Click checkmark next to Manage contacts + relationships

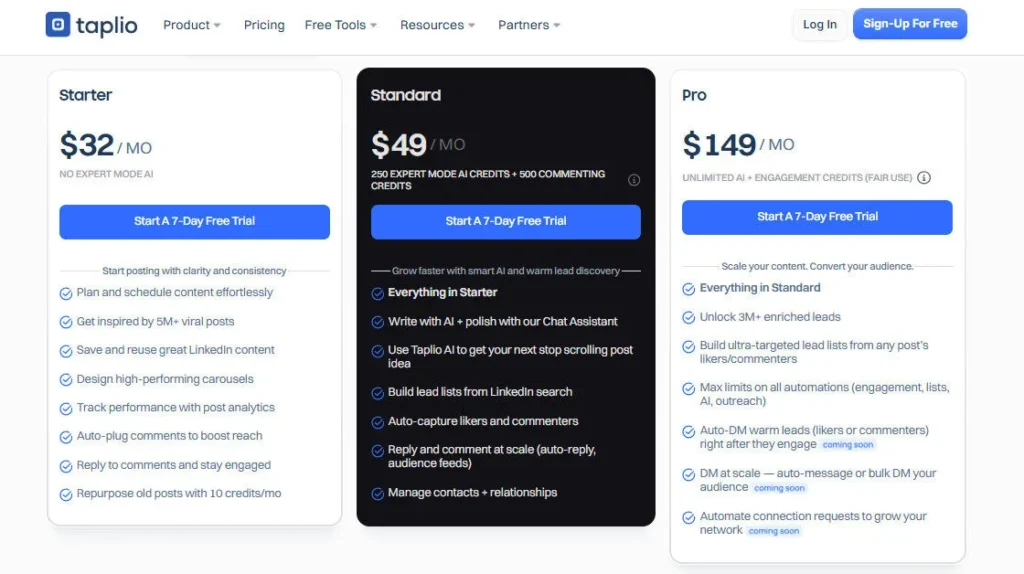[378, 493]
